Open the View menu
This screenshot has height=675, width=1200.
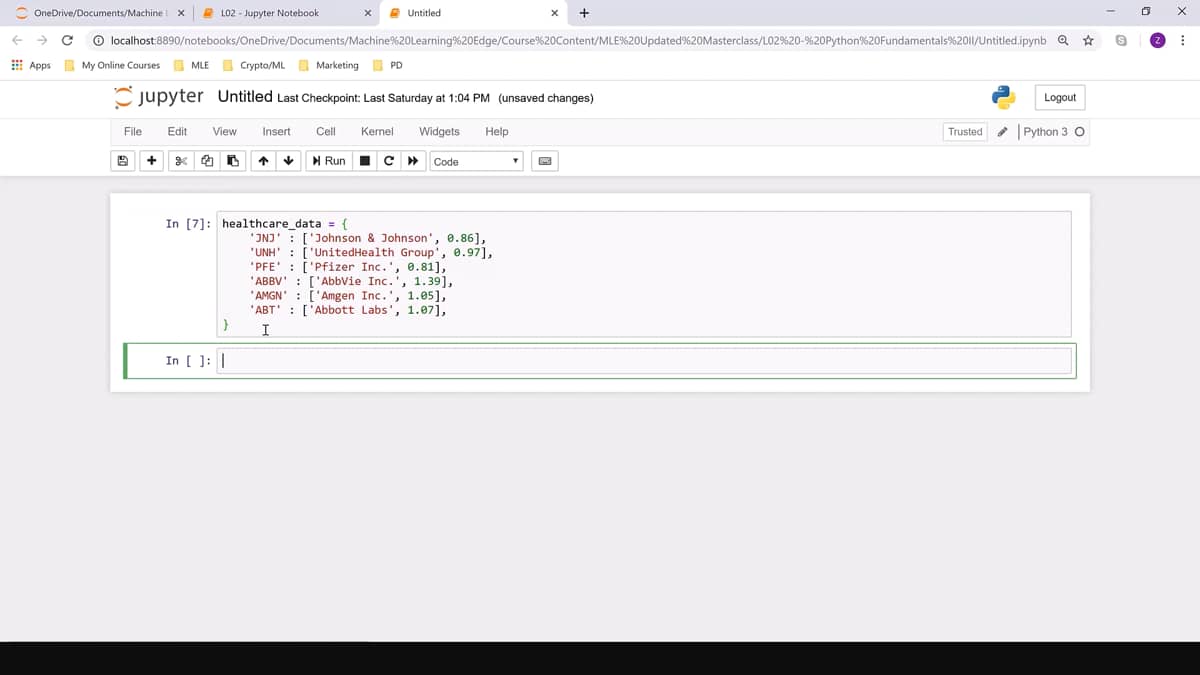(x=225, y=132)
